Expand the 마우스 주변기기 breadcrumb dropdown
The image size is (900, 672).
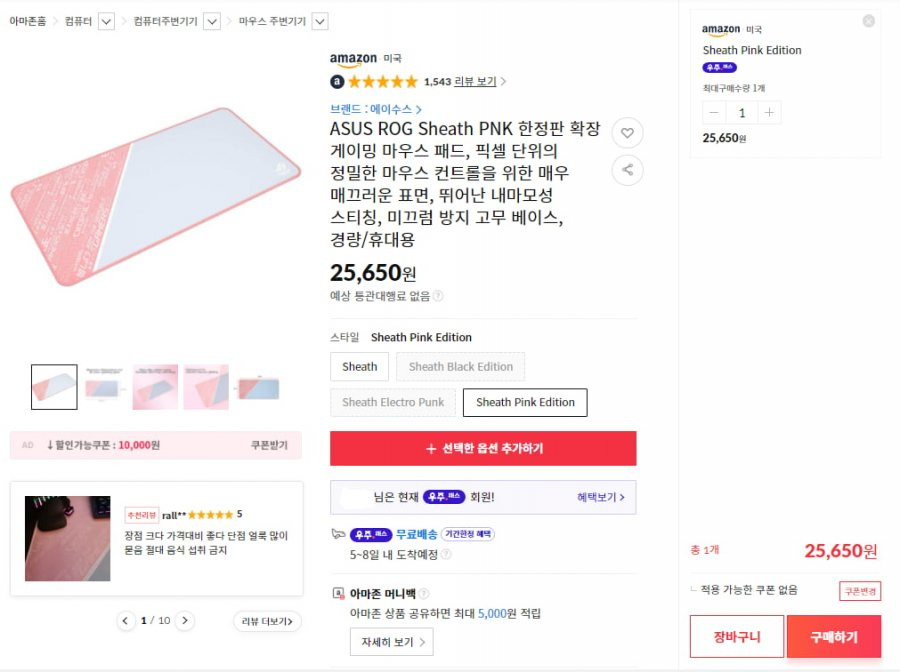[x=320, y=22]
